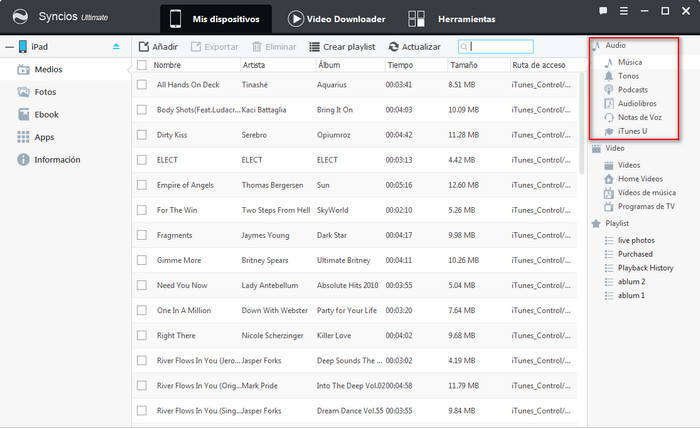Sort by Nombre column header
Image resolution: width=700 pixels, height=428 pixels.
pyautogui.click(x=167, y=65)
